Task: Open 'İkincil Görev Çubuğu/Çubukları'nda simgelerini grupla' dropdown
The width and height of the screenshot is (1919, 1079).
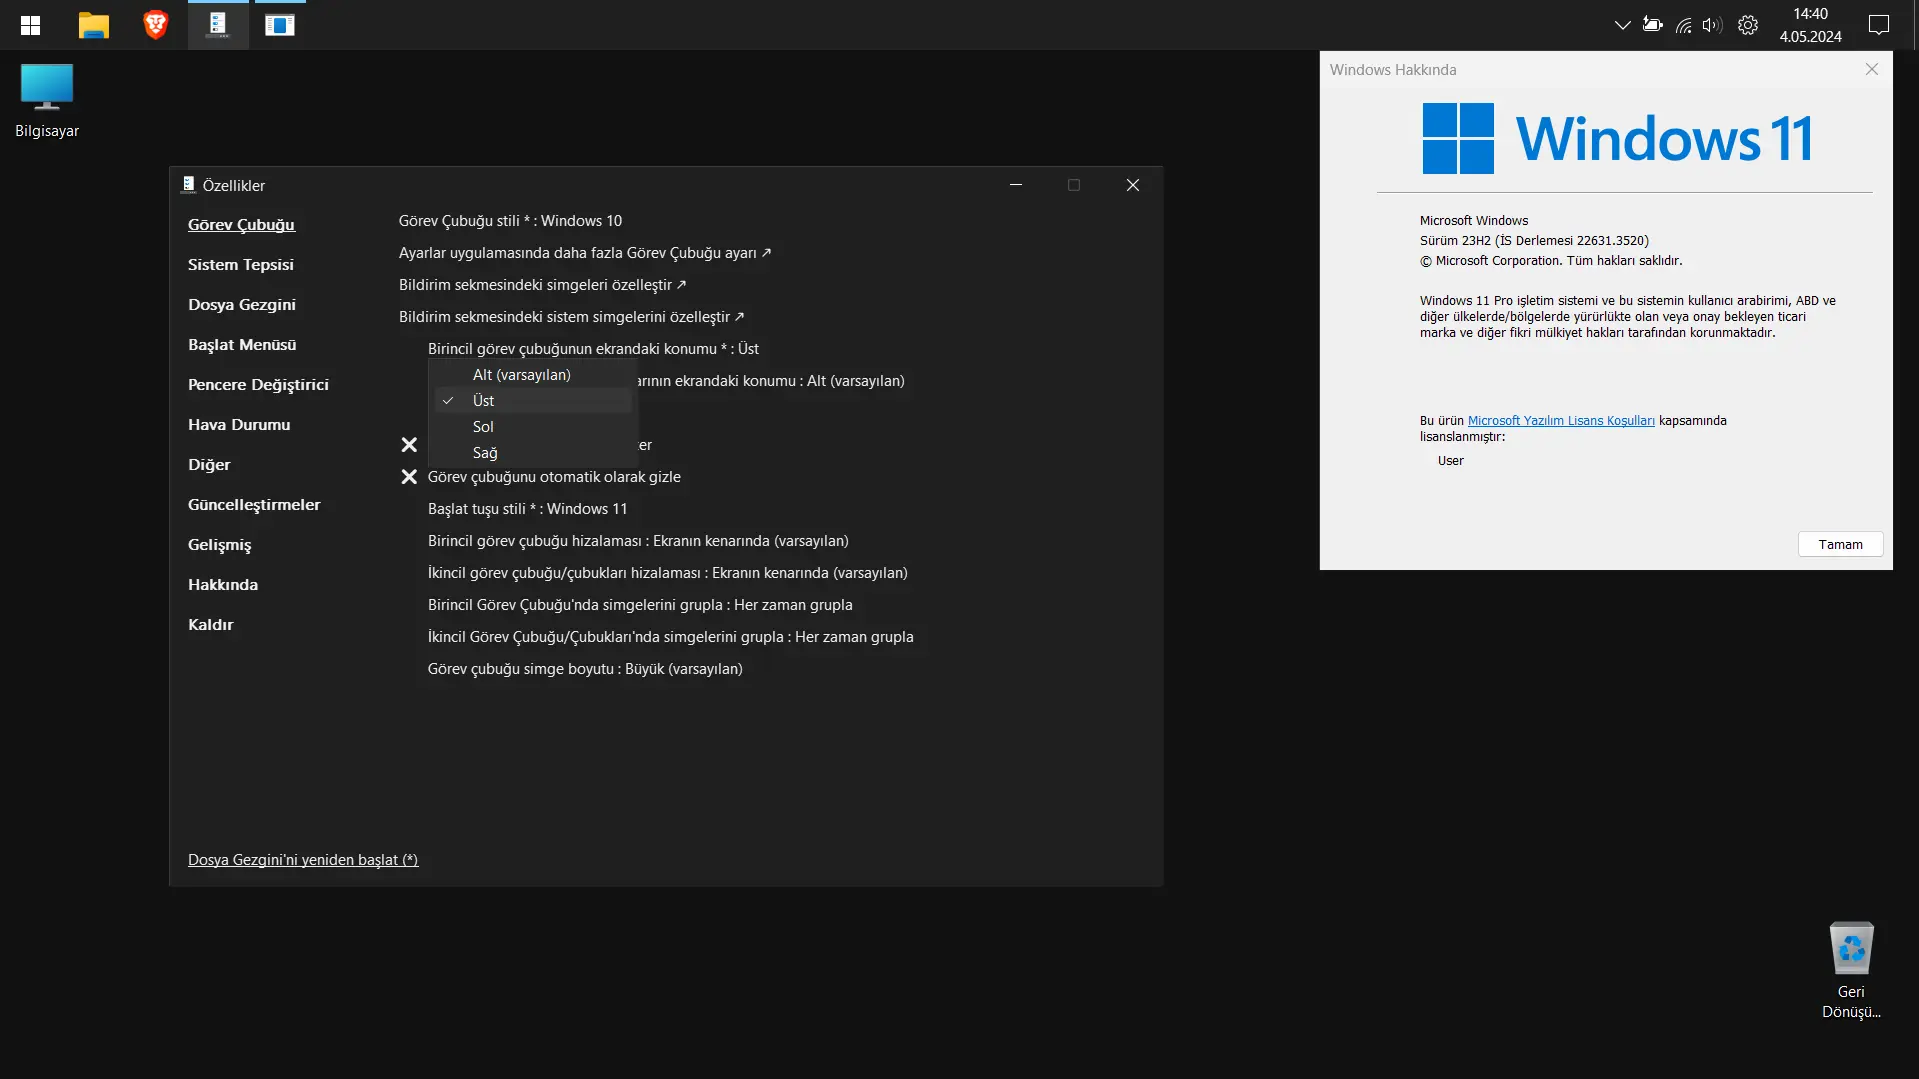Action: [x=671, y=637]
